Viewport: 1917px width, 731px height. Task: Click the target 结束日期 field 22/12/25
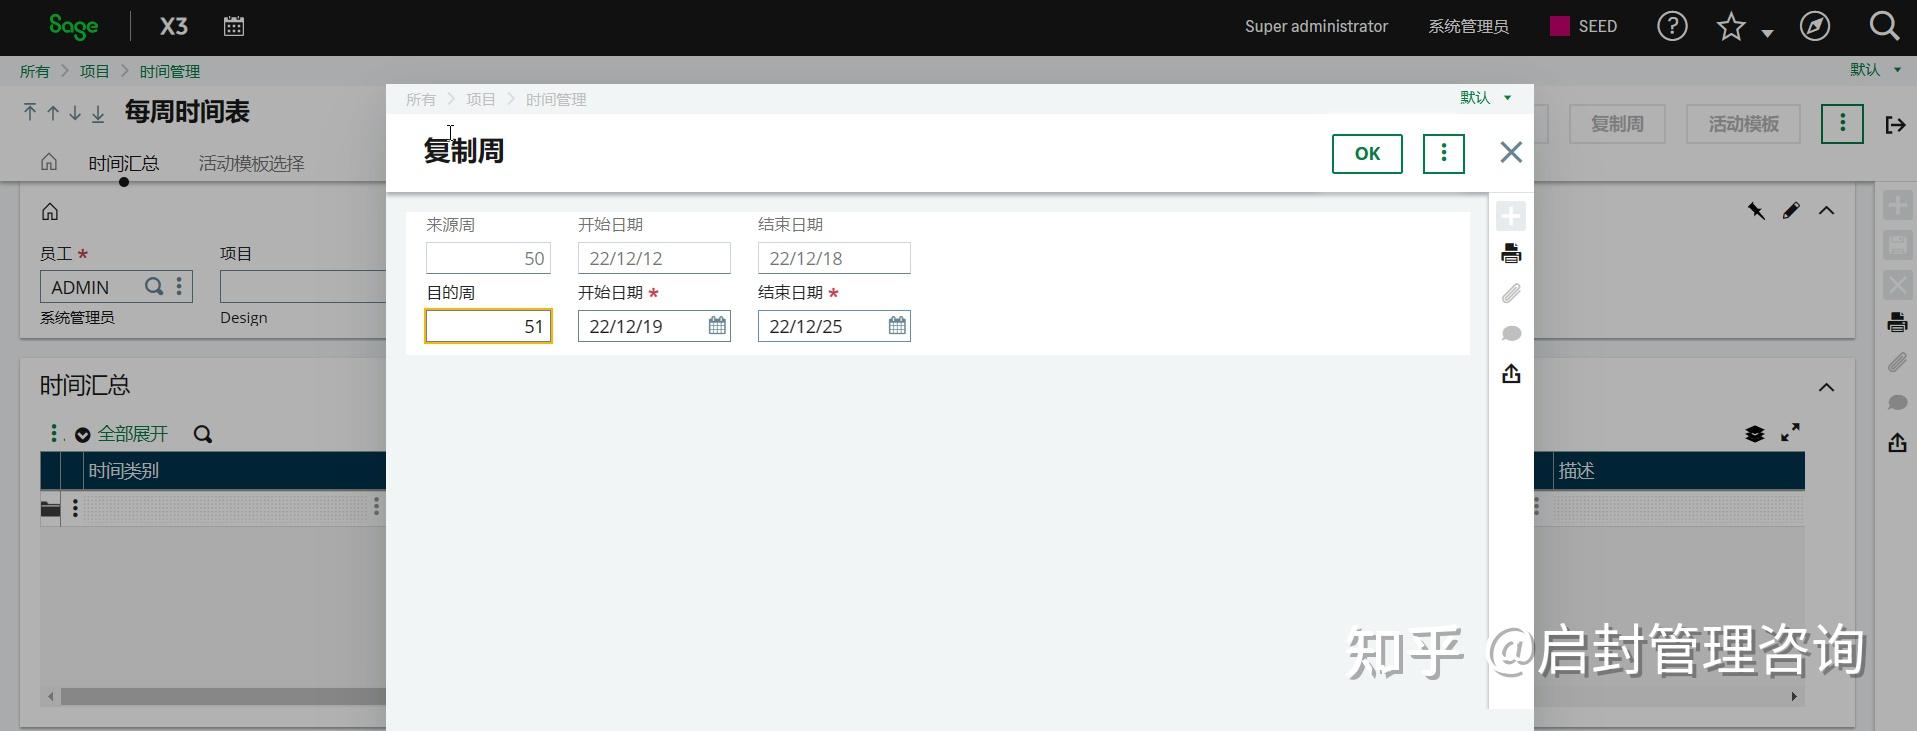[834, 326]
